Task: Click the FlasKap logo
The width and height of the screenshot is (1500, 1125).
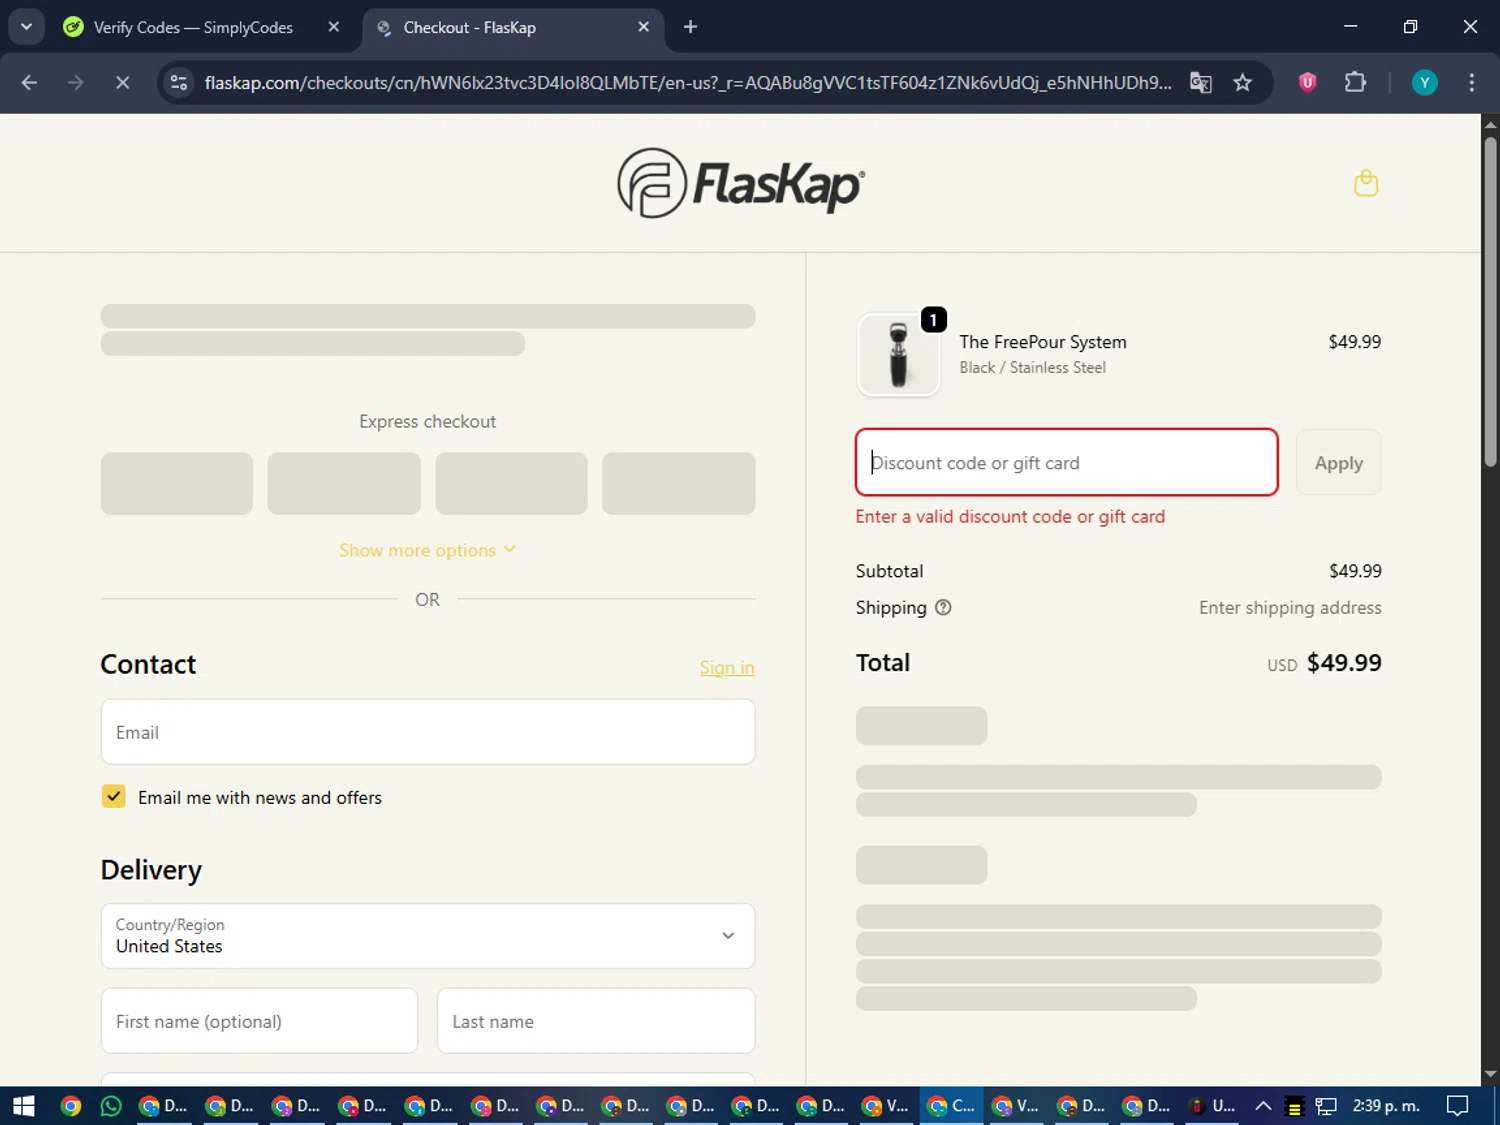Action: (x=741, y=184)
